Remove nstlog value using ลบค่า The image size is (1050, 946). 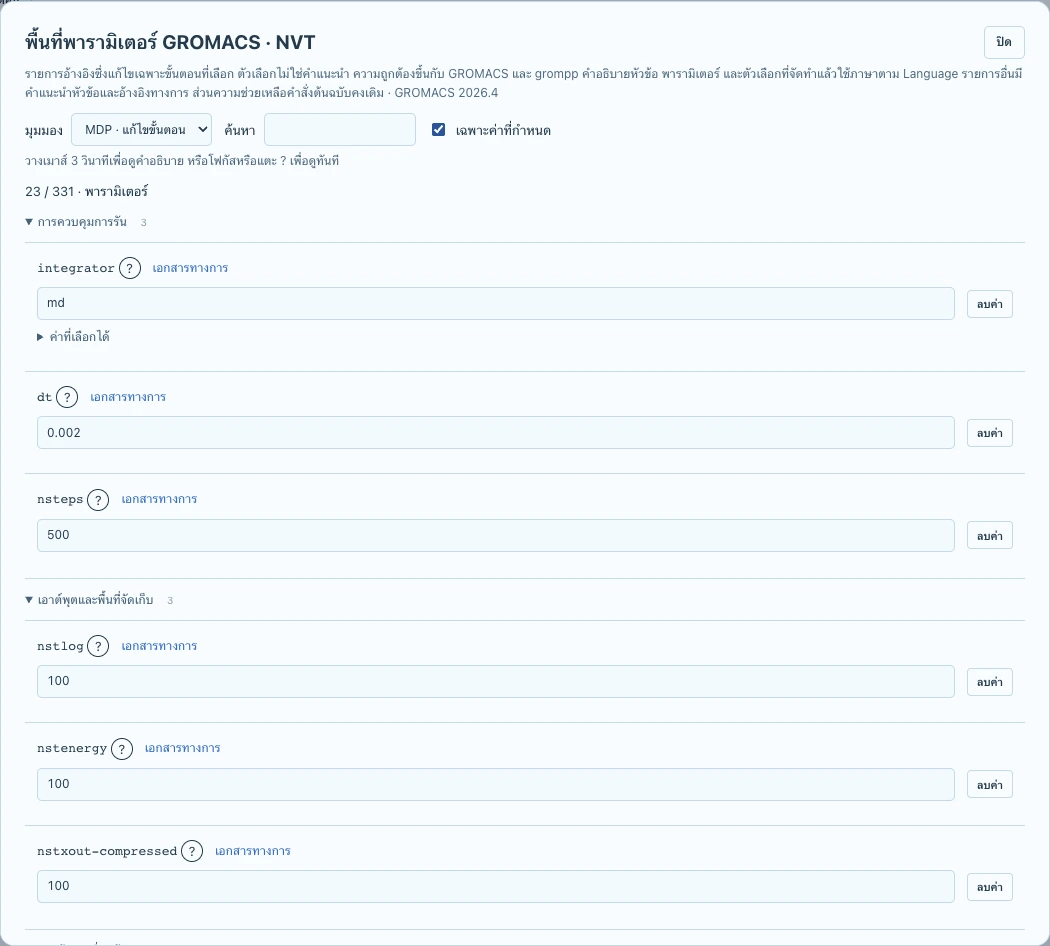click(x=990, y=682)
